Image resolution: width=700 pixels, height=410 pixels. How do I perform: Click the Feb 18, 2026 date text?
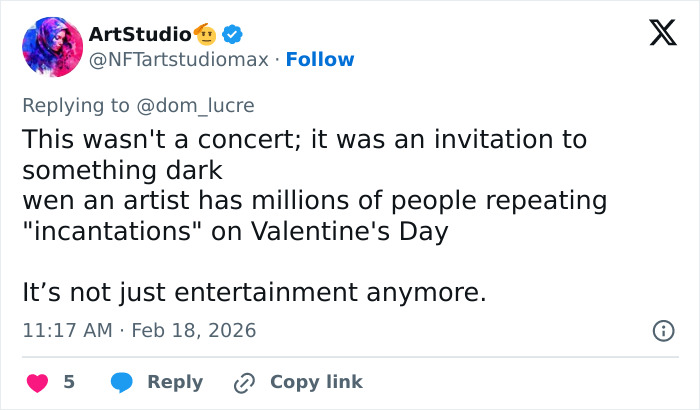(192, 330)
